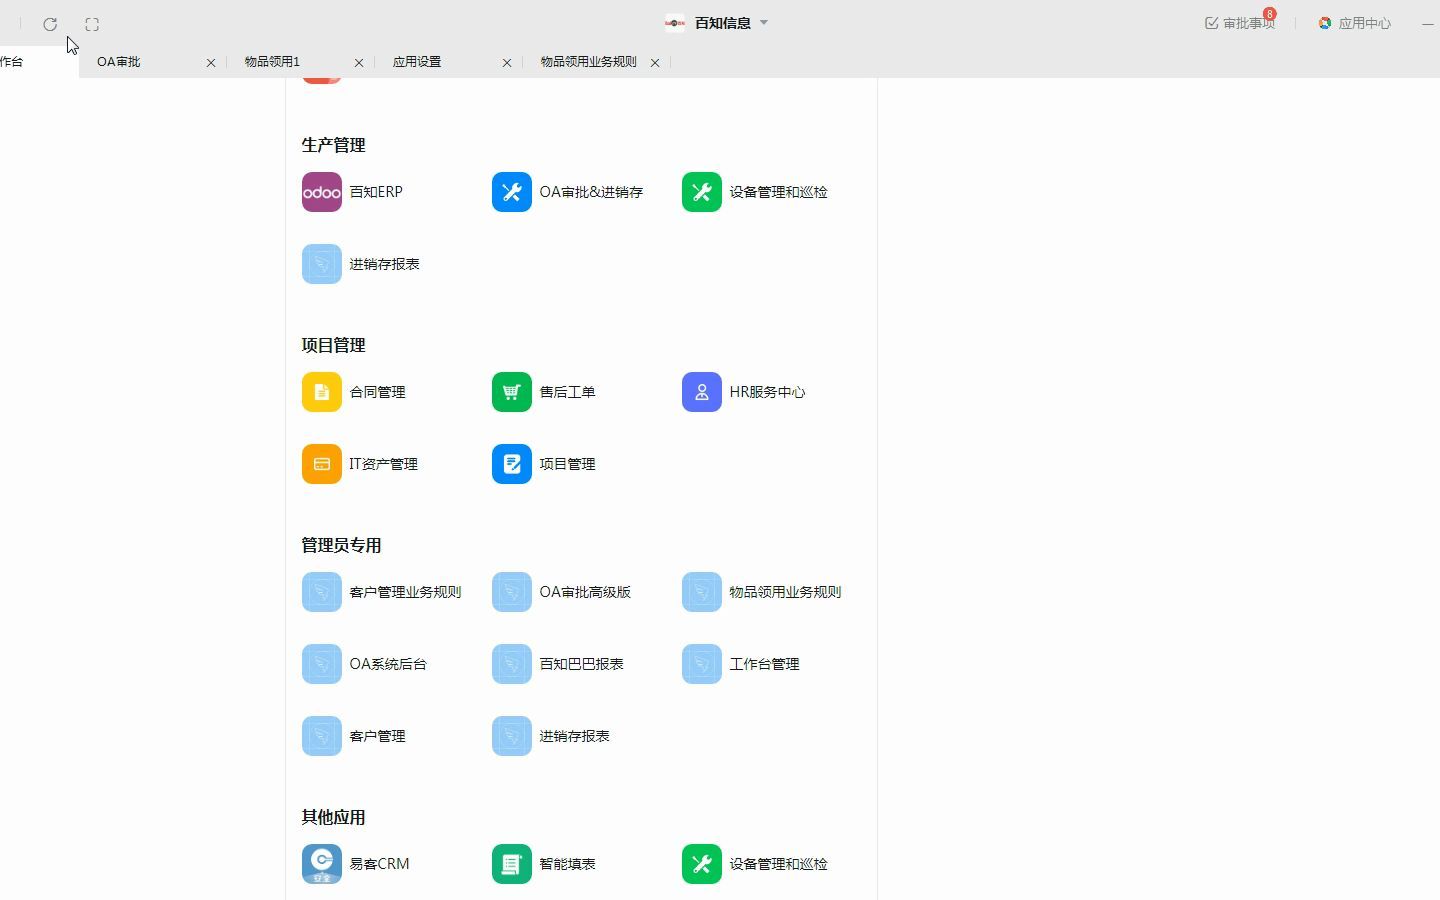Open the OA审批高级版 icon

pos(512,592)
